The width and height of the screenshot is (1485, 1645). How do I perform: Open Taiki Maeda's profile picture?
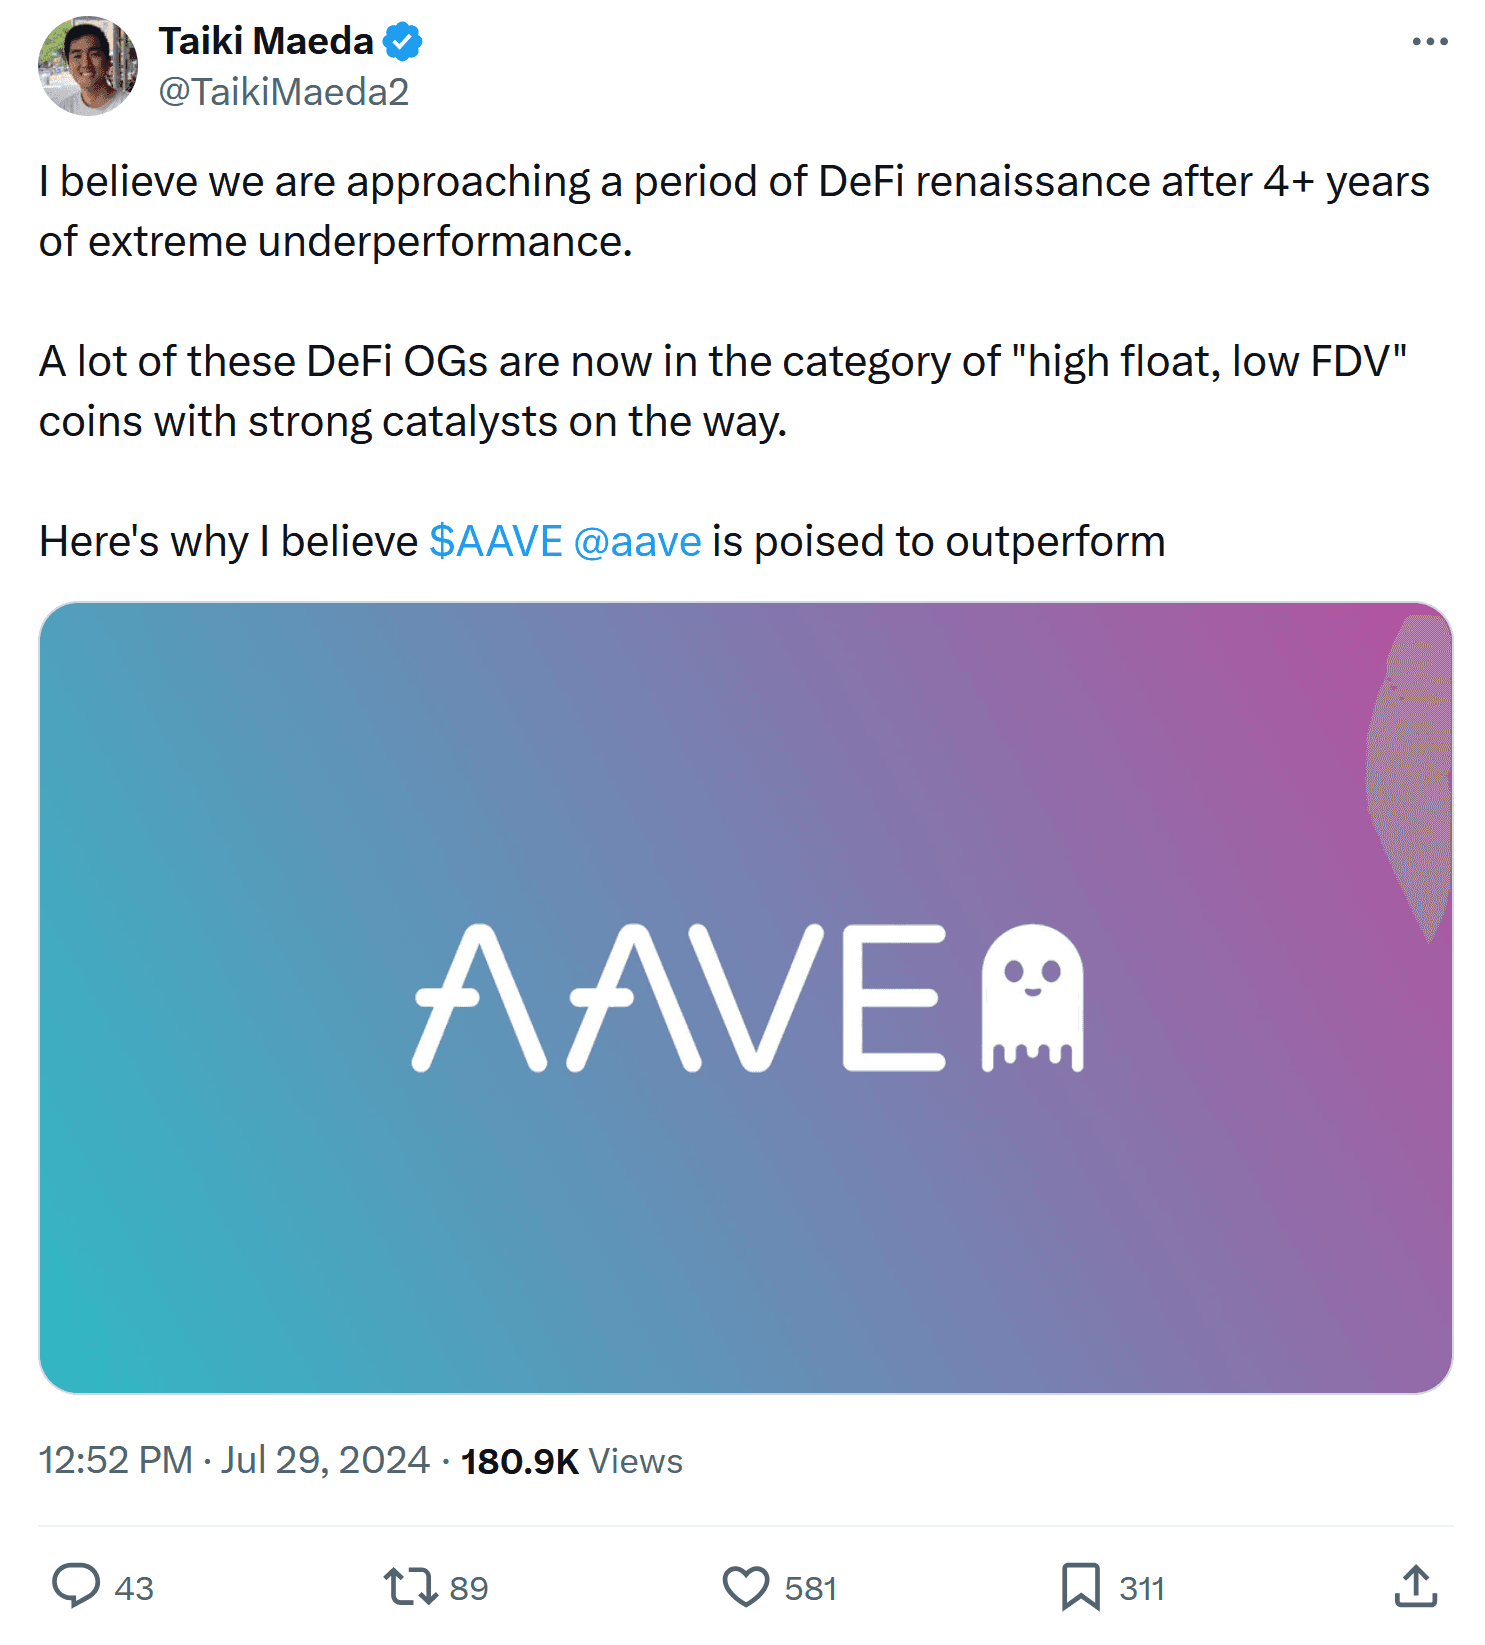88,66
